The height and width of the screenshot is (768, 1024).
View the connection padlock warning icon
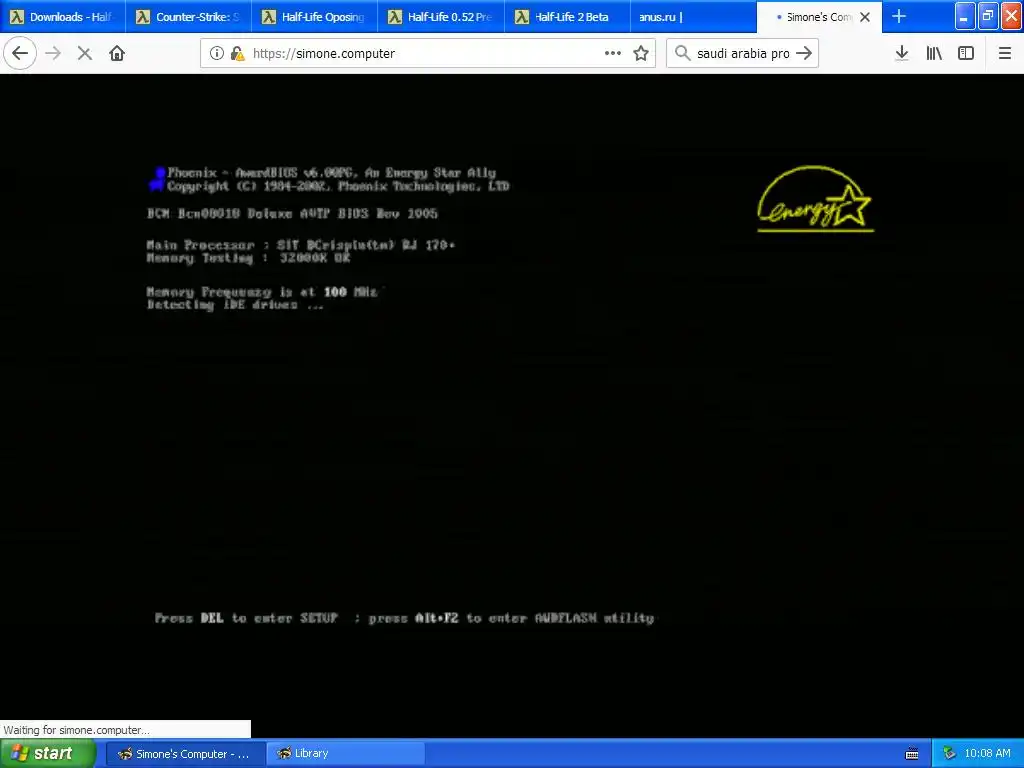237,54
